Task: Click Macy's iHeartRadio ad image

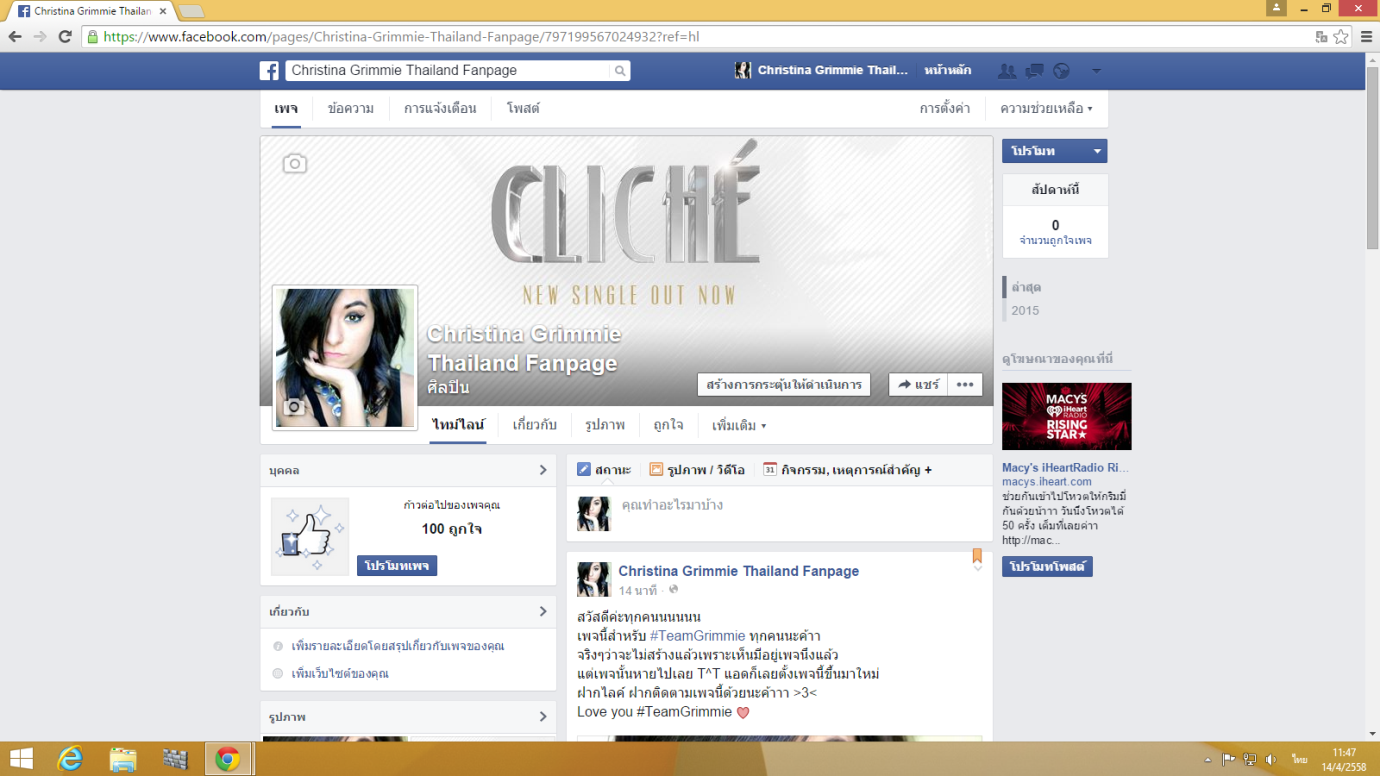Action: (x=1066, y=416)
